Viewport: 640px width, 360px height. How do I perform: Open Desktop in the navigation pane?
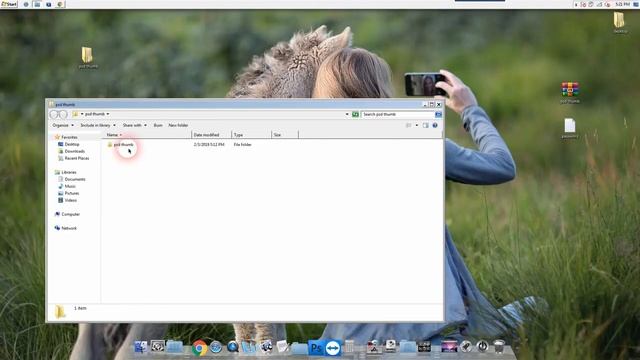pos(69,144)
